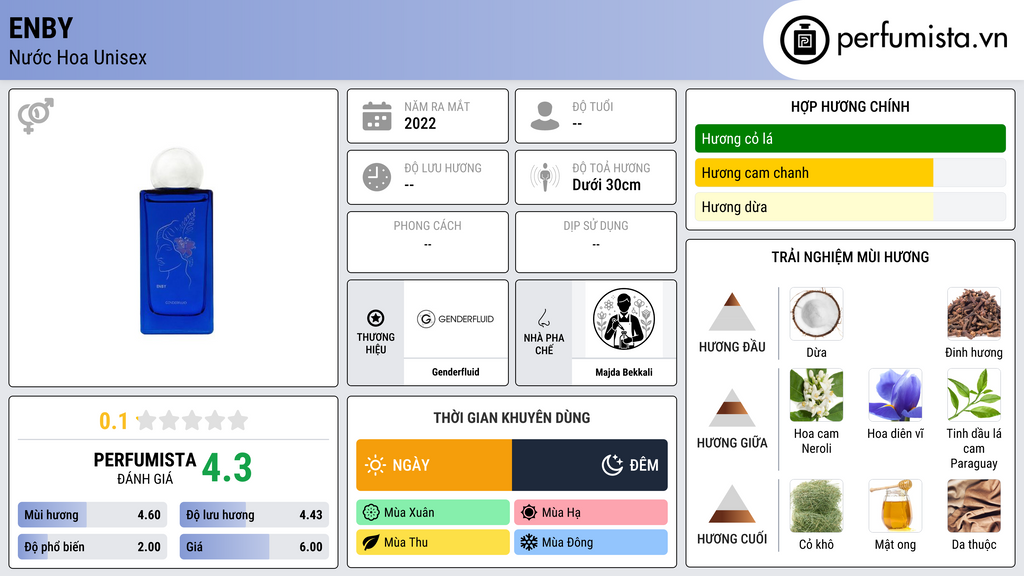Click the Dưới 30cm sillage value
The image size is (1024, 576).
click(606, 185)
